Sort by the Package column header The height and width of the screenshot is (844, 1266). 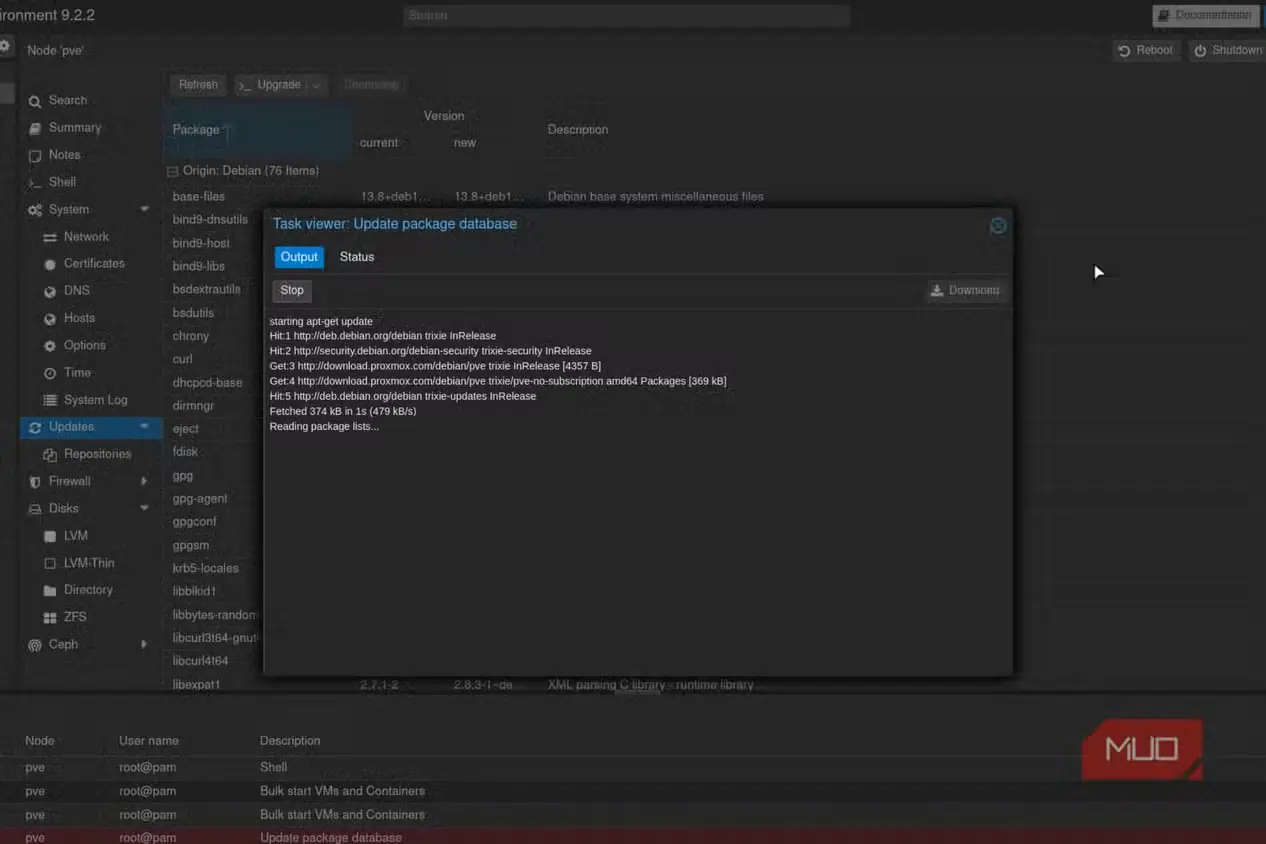point(257,129)
